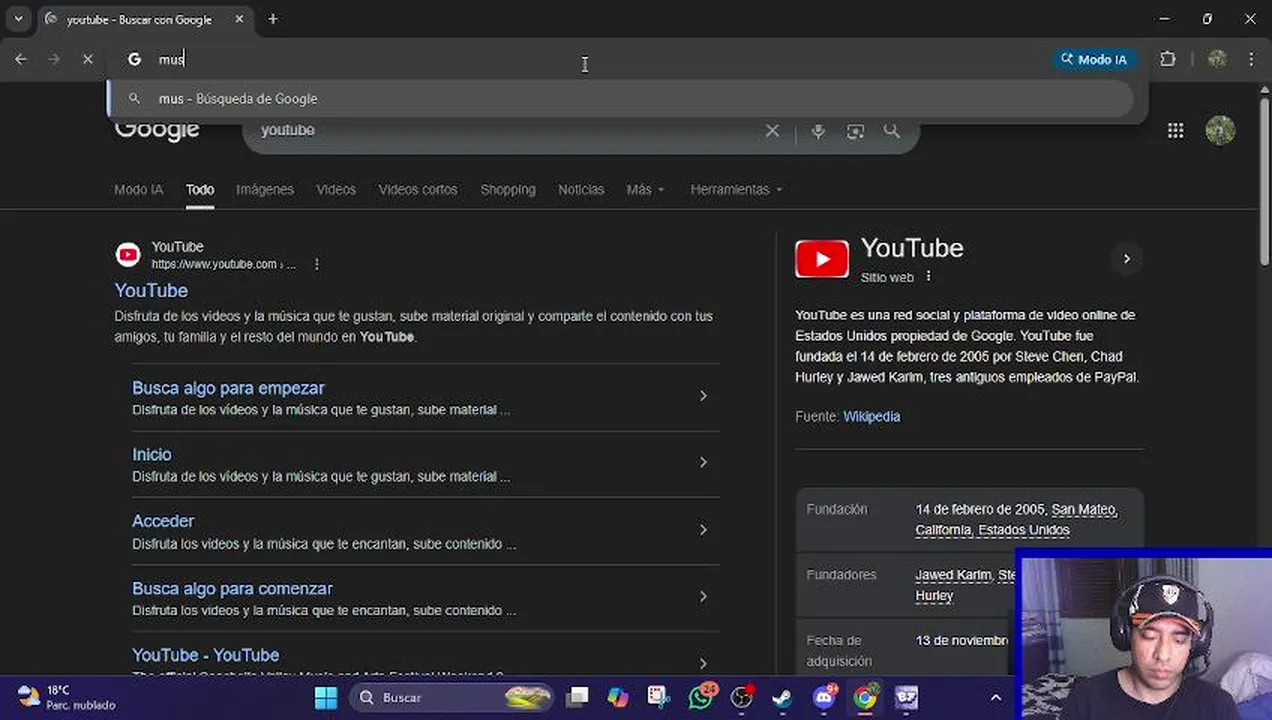Expand the Herramientas dropdown
Screen dimensions: 1272x720
736,189
